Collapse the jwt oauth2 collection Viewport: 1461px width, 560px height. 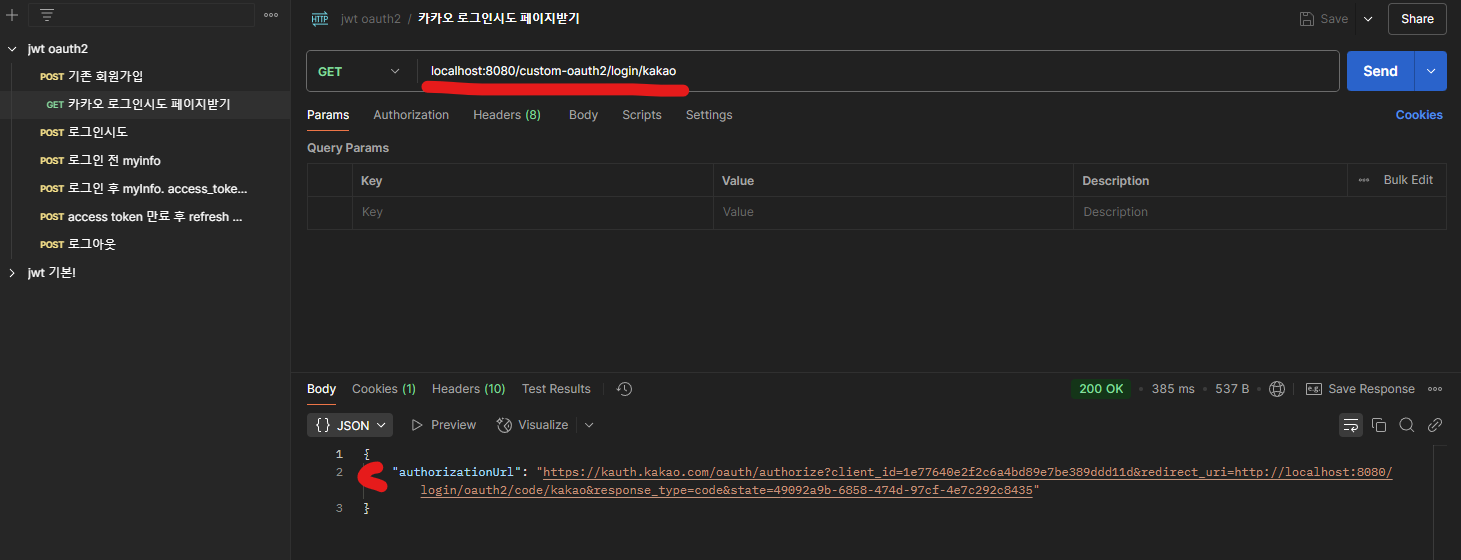12,48
